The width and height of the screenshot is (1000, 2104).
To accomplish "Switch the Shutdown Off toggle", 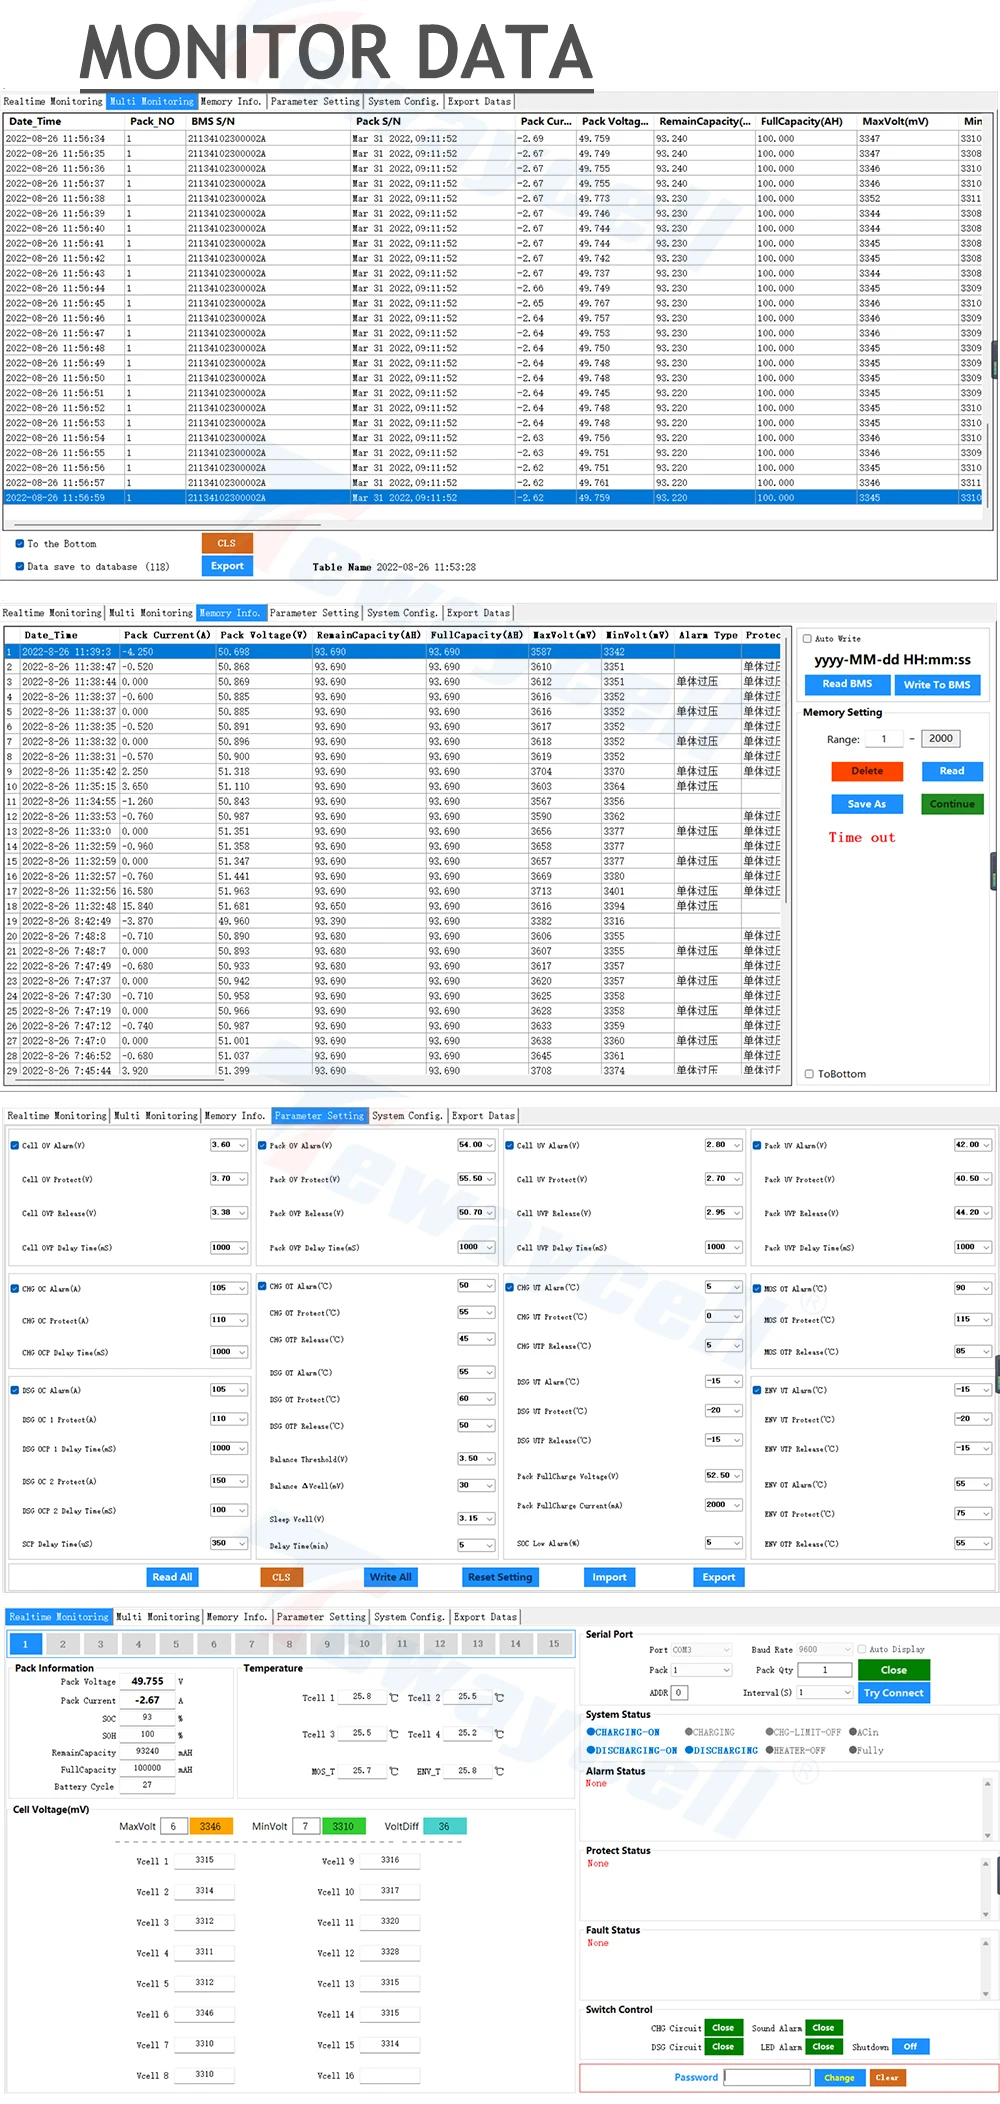I will point(910,2046).
